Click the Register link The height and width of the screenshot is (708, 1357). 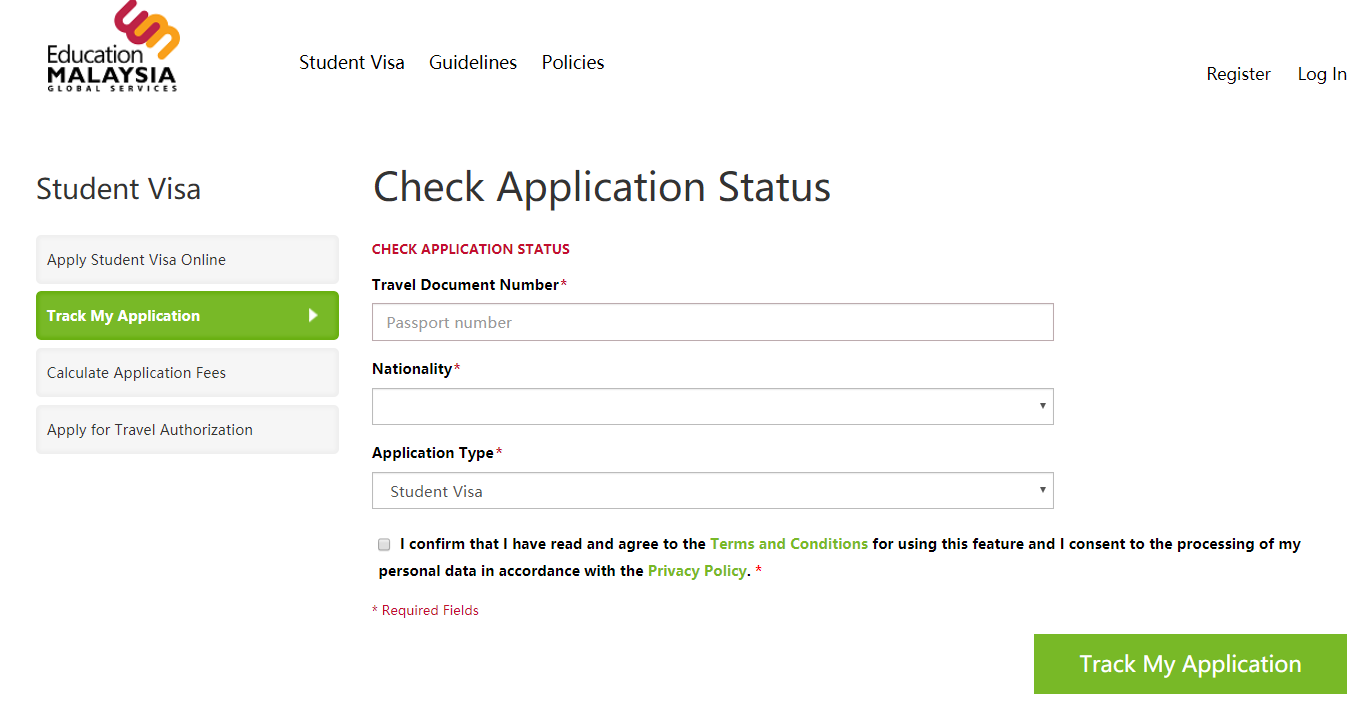(x=1238, y=74)
